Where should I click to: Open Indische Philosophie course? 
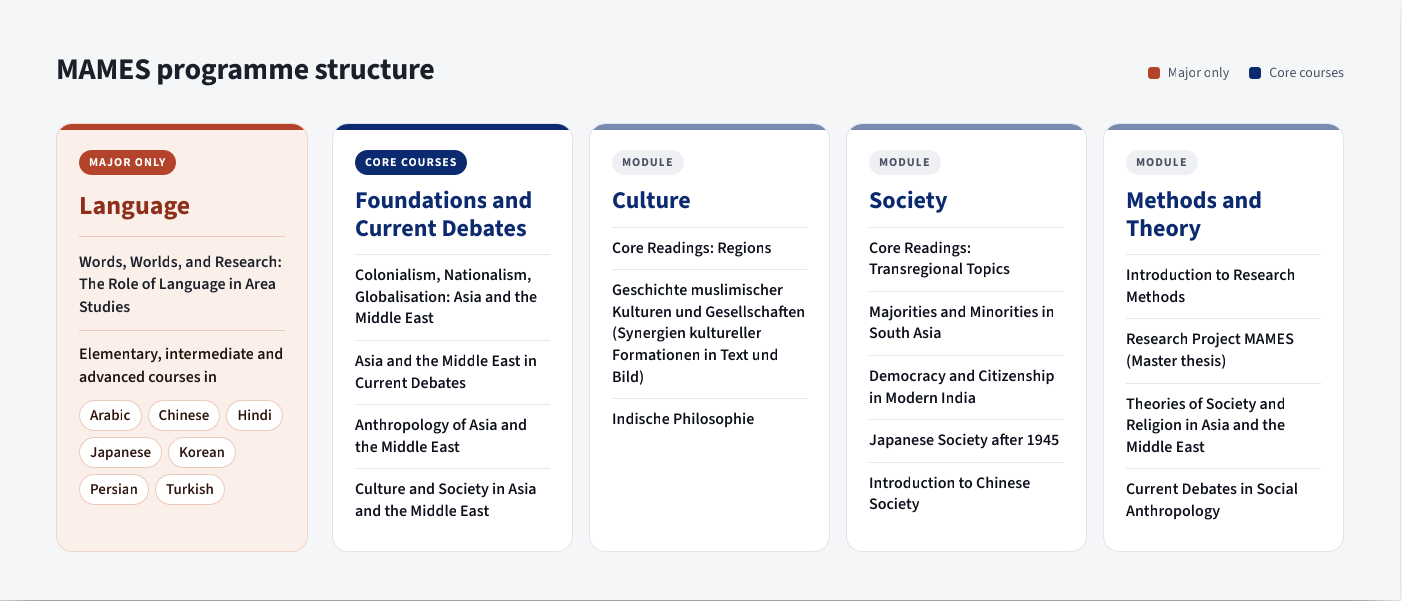pyautogui.click(x=683, y=419)
